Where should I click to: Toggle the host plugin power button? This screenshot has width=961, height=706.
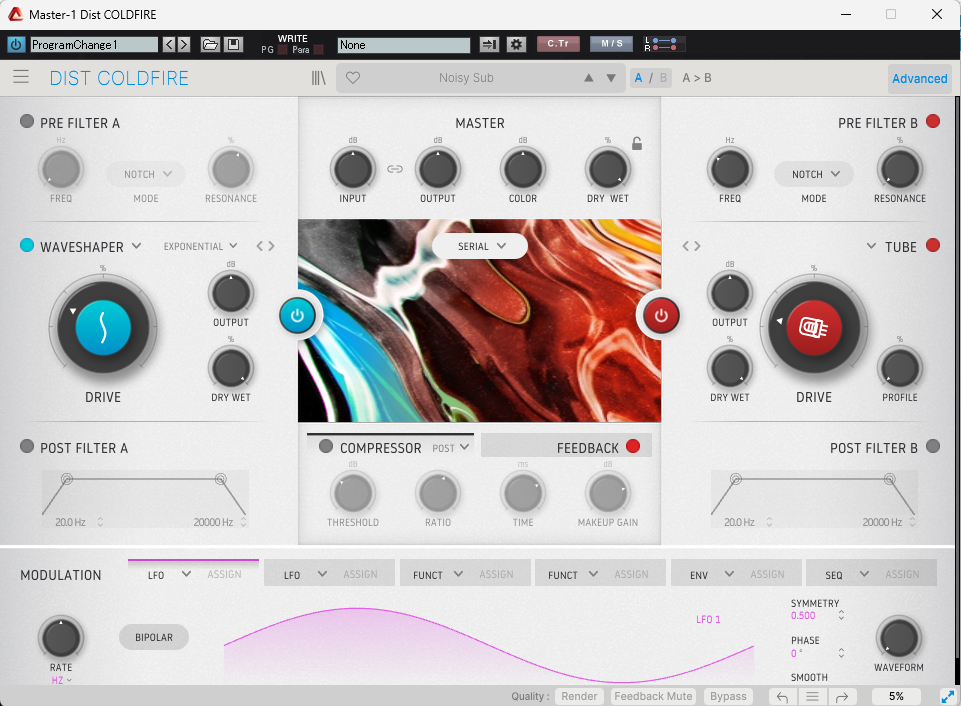coord(16,44)
